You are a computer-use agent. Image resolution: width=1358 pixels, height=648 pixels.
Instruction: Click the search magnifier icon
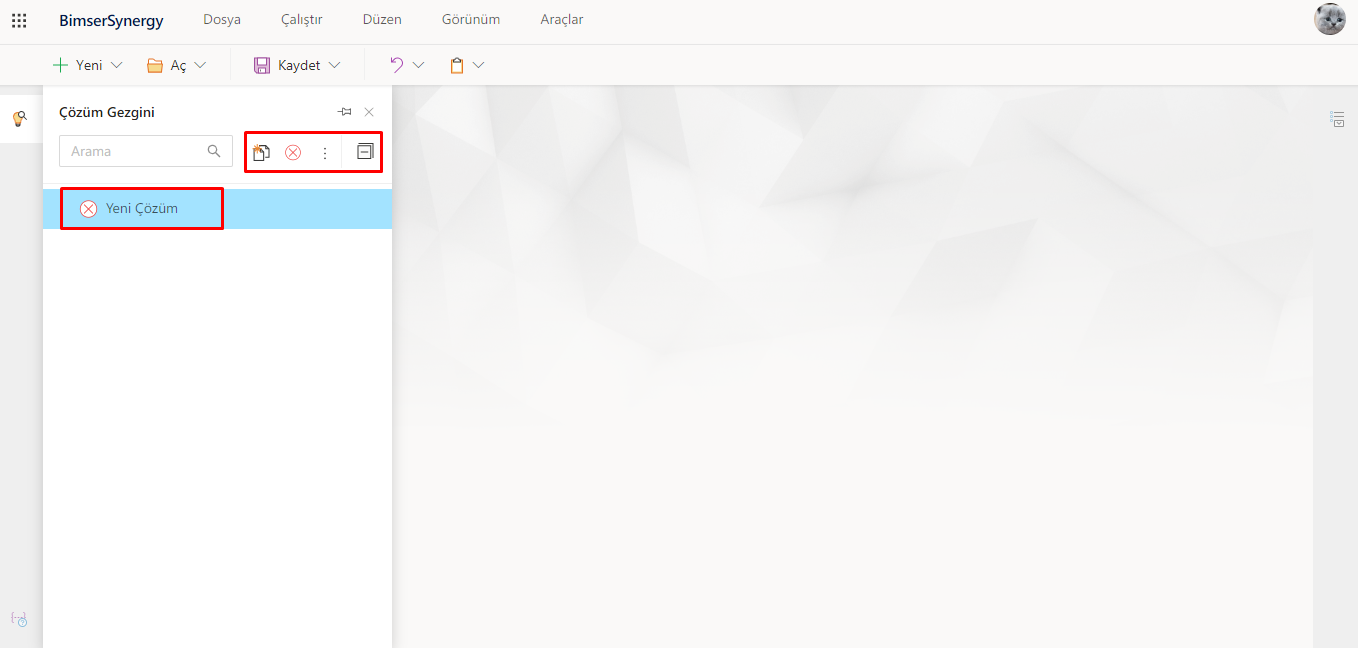pyautogui.click(x=214, y=151)
